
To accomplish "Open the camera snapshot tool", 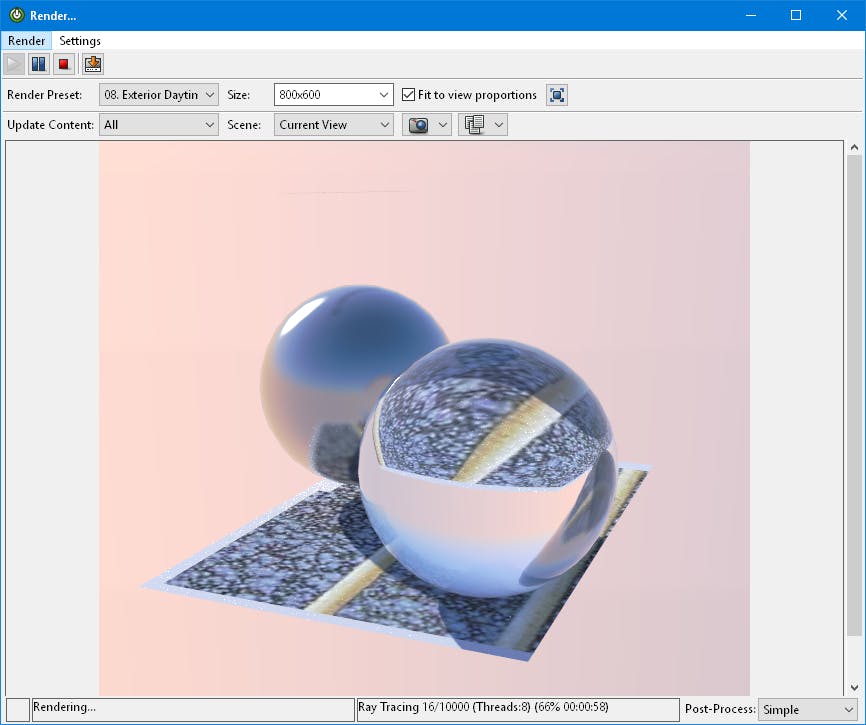I will tap(420, 124).
